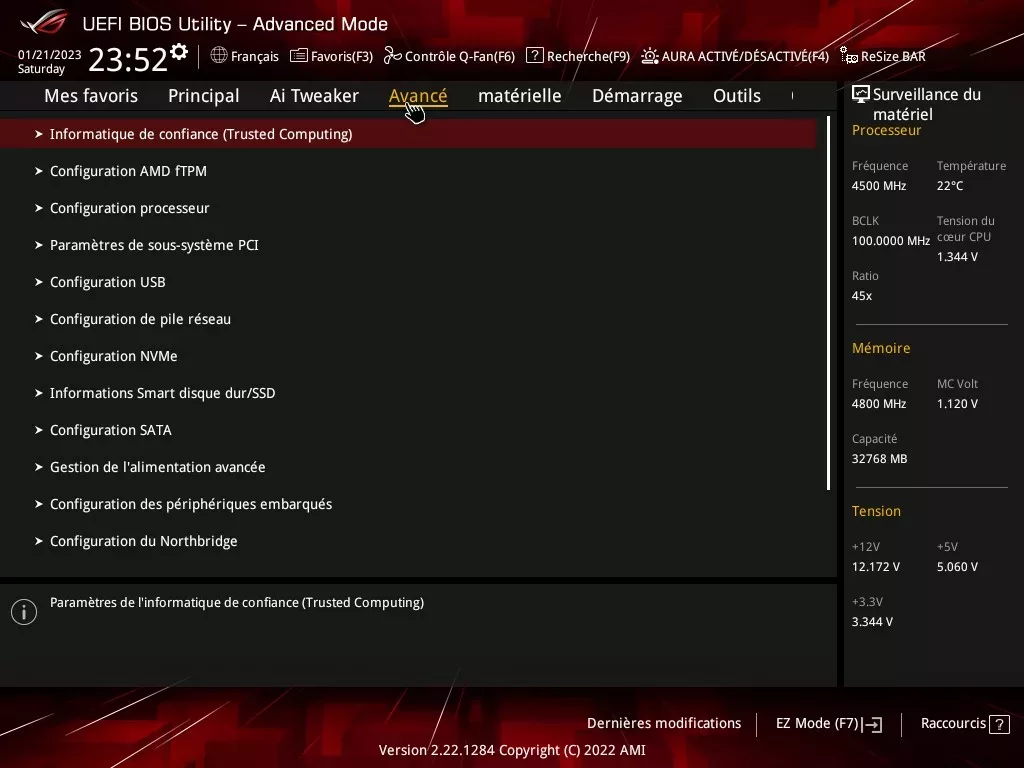Viewport: 1024px width, 768px height.
Task: View Dernières modifications
Action: coord(664,723)
